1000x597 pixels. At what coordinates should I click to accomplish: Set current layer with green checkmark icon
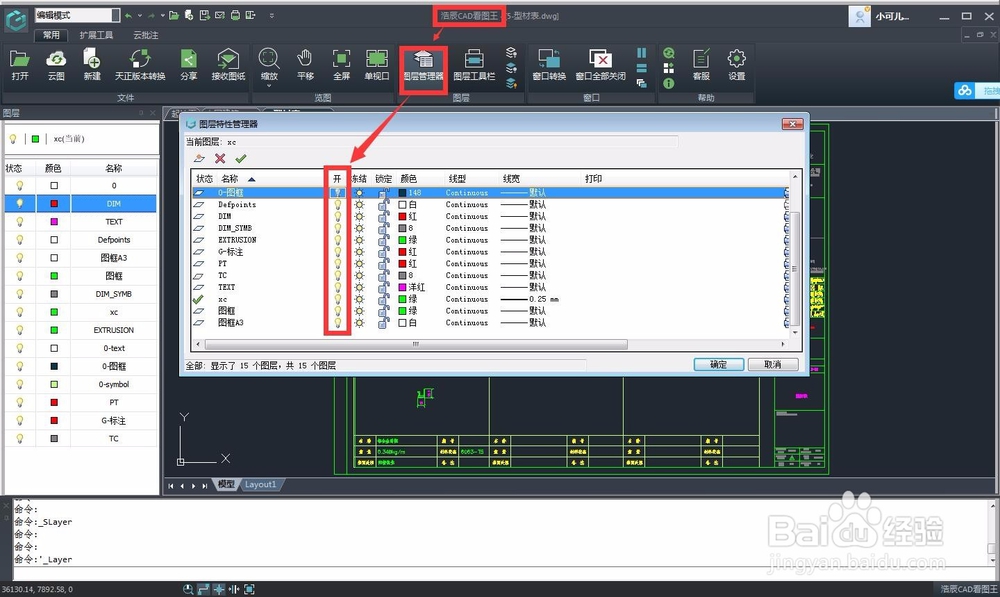point(240,158)
